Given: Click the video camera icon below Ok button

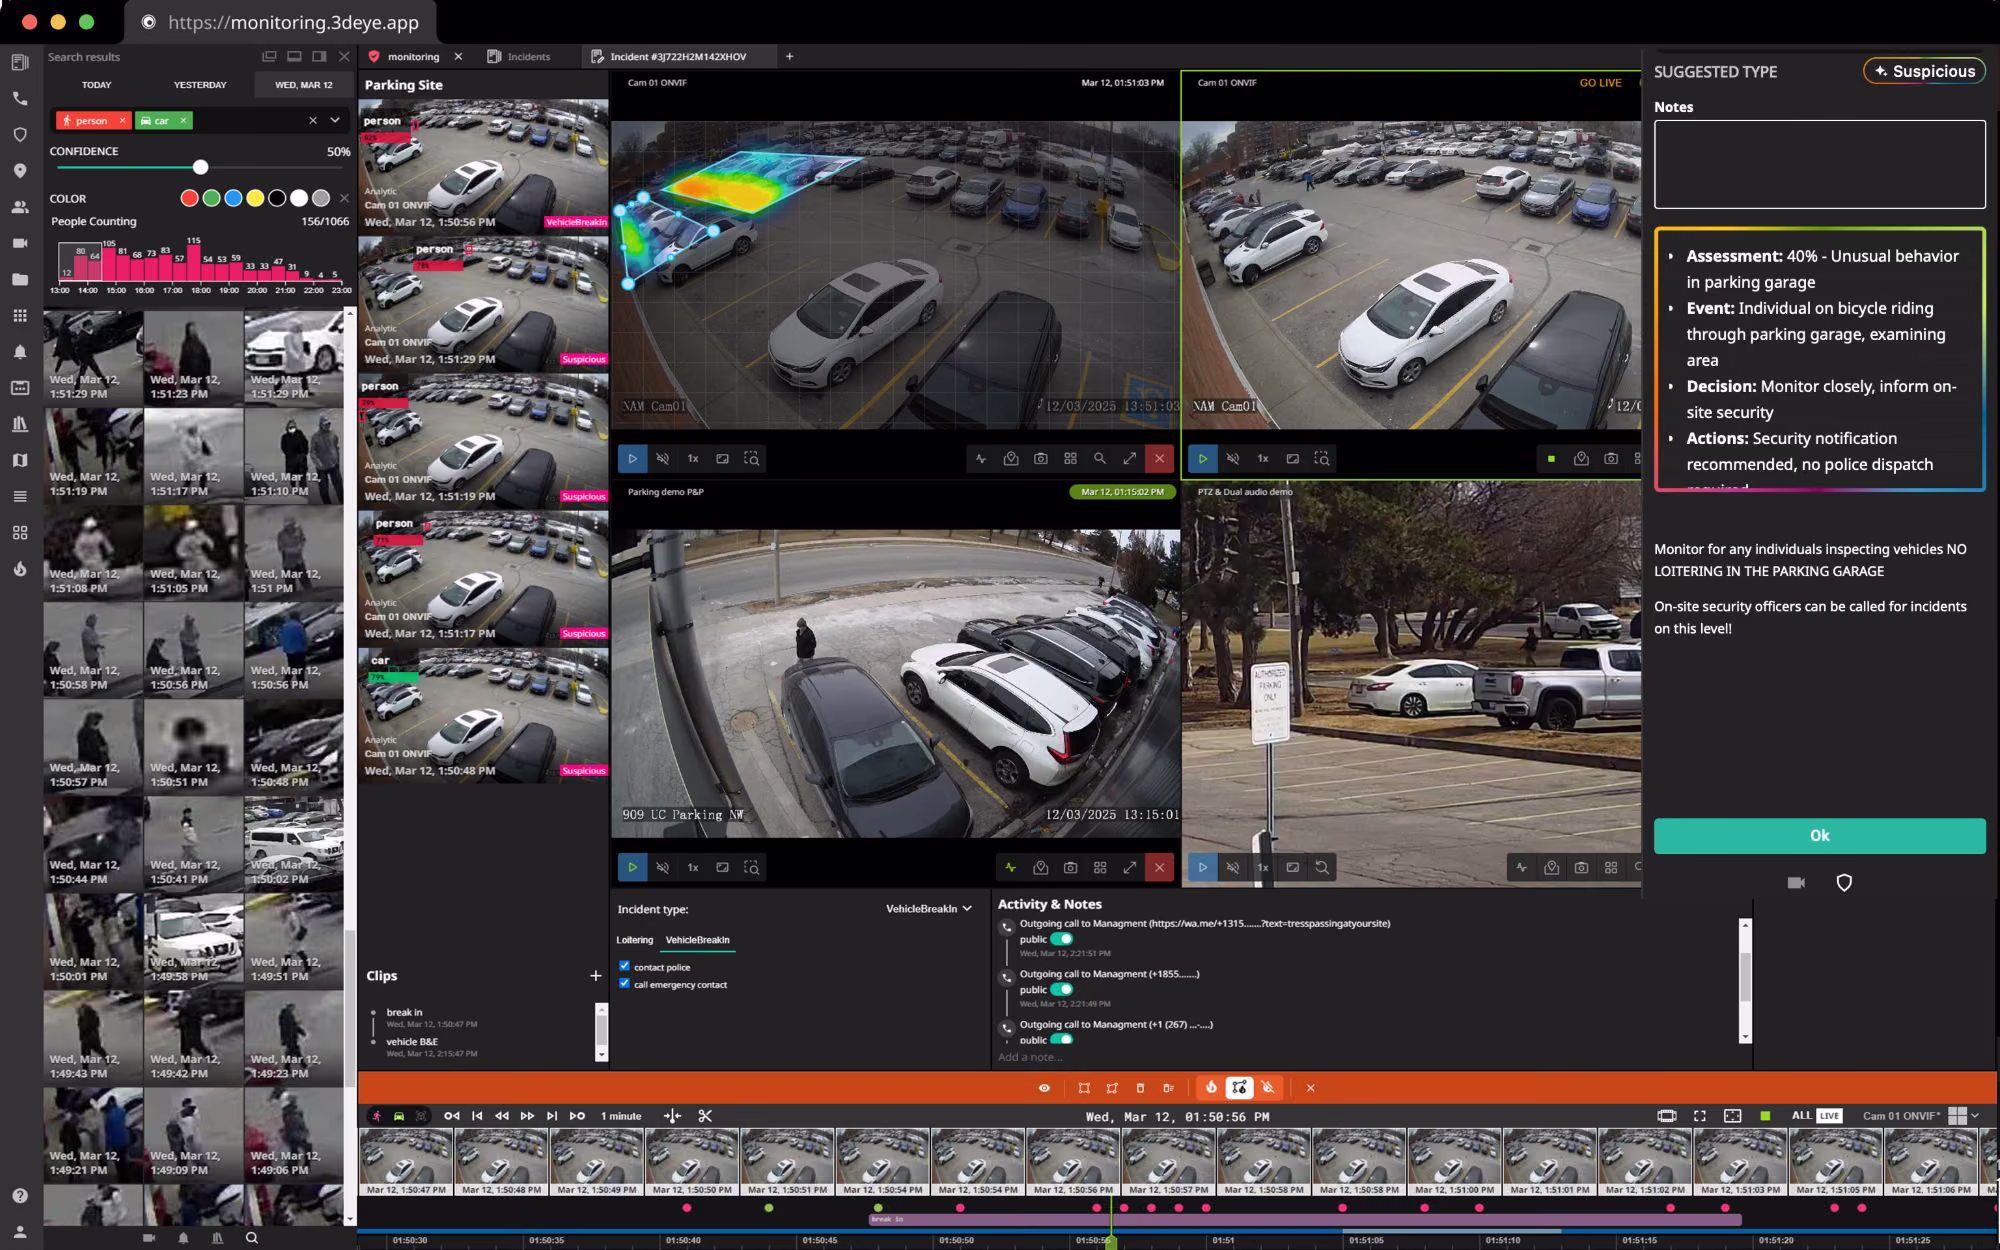Looking at the screenshot, I should coord(1796,882).
